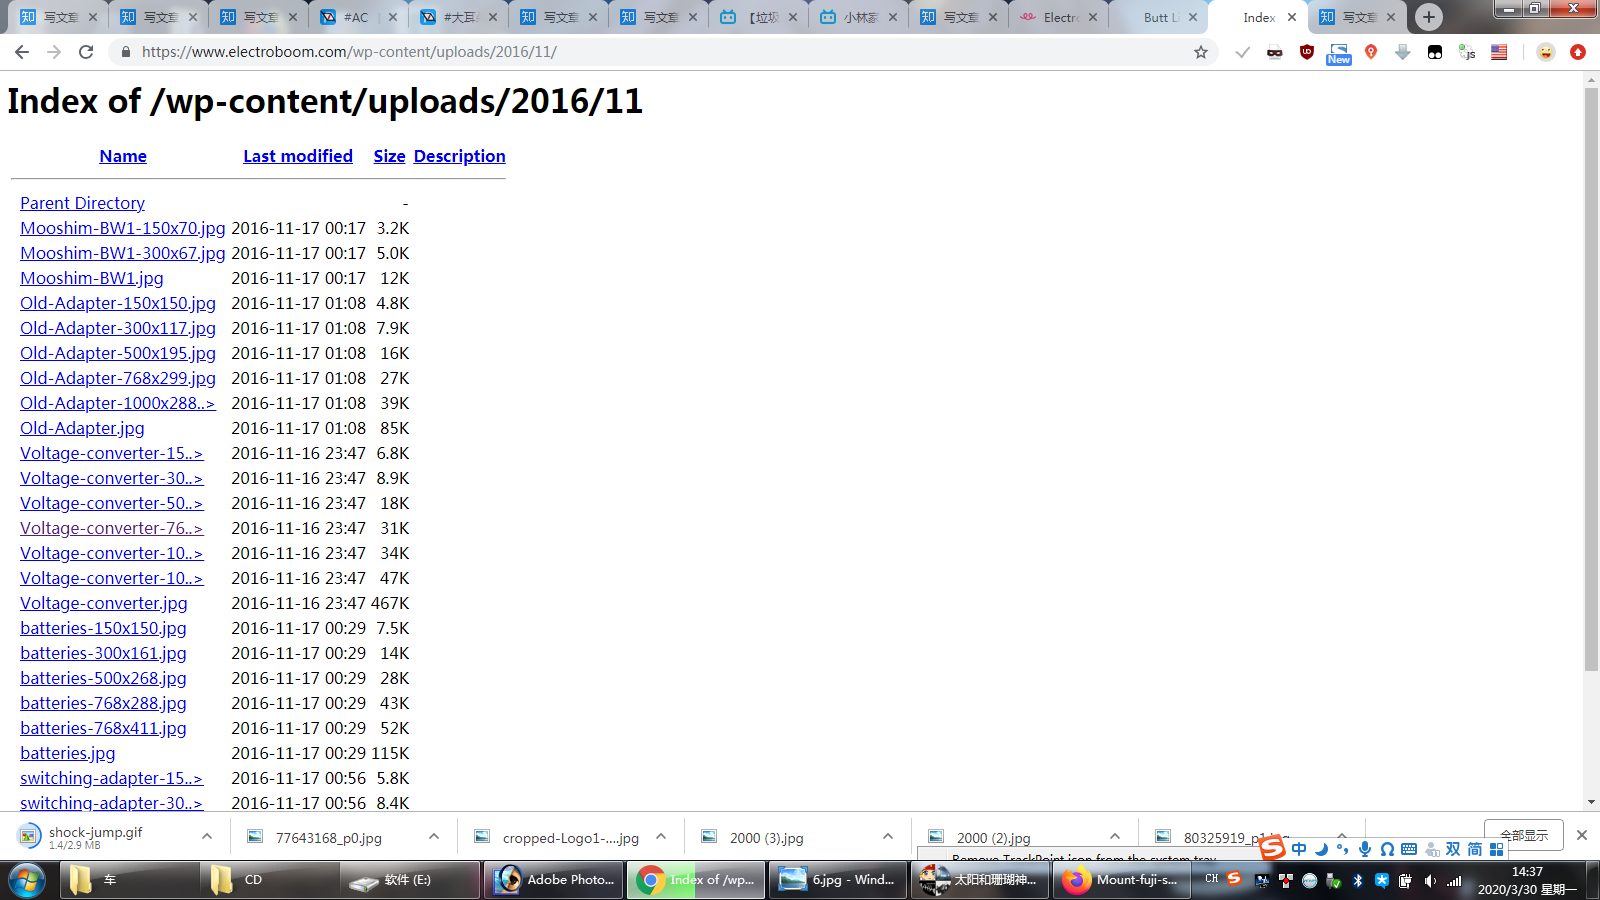Open the taskbar clock showing 14:37
Screen dimensions: 1600x900
point(1527,880)
